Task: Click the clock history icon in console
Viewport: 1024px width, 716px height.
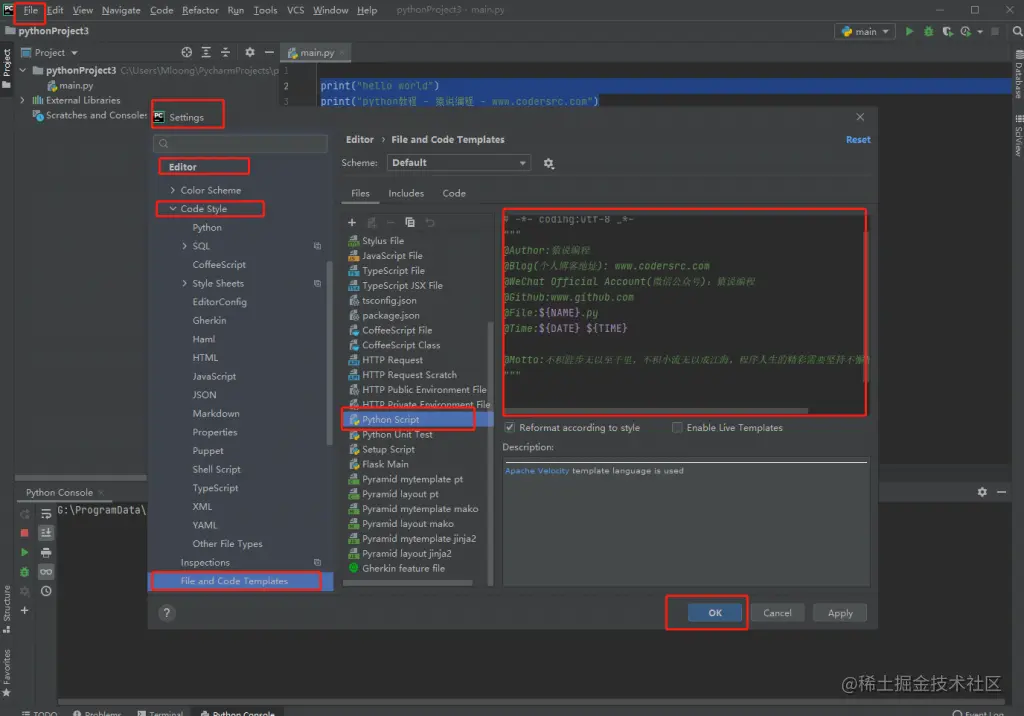Action: click(x=46, y=591)
